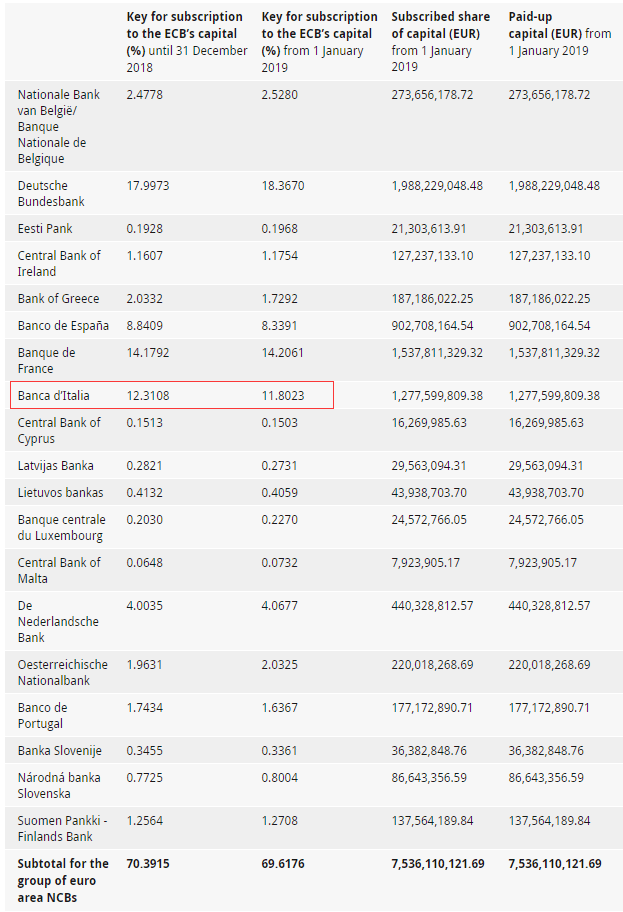
Task: Select the Banka Slovenije row label
Action: coord(59,750)
